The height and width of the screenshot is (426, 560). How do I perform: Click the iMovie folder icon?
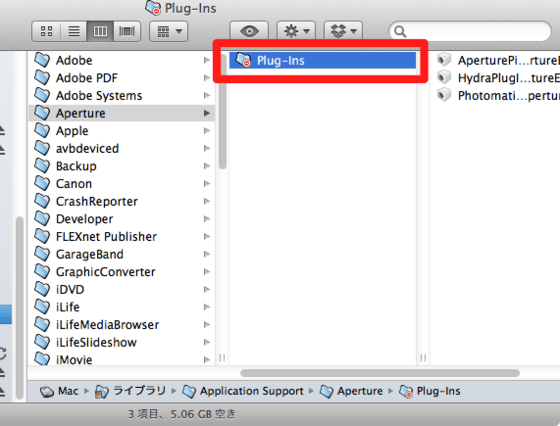pos(42,359)
